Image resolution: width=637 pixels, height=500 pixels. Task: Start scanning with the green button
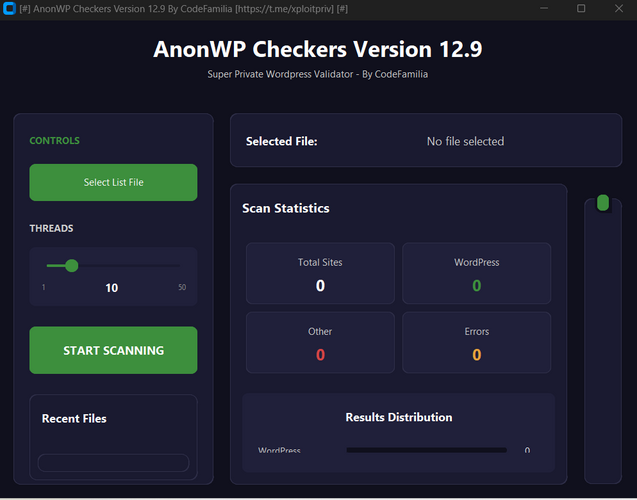113,350
